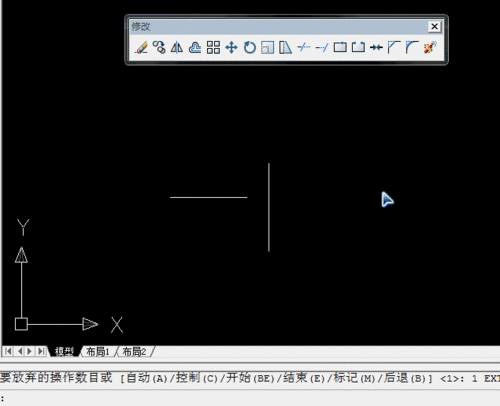The width and height of the screenshot is (500, 406).
Task: Select the Extend tool
Action: 322,47
